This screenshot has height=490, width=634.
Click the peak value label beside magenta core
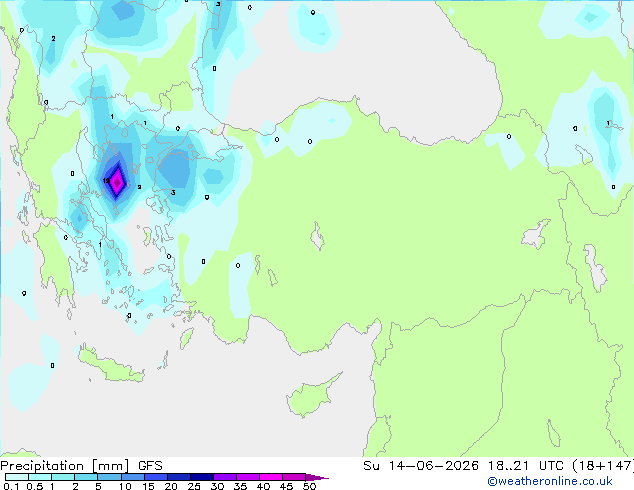coord(106,181)
